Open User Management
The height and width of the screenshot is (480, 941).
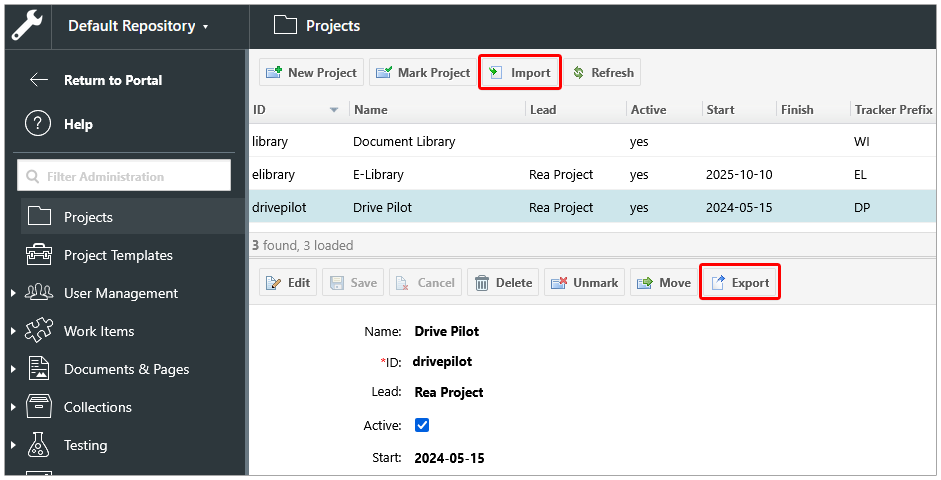[121, 293]
